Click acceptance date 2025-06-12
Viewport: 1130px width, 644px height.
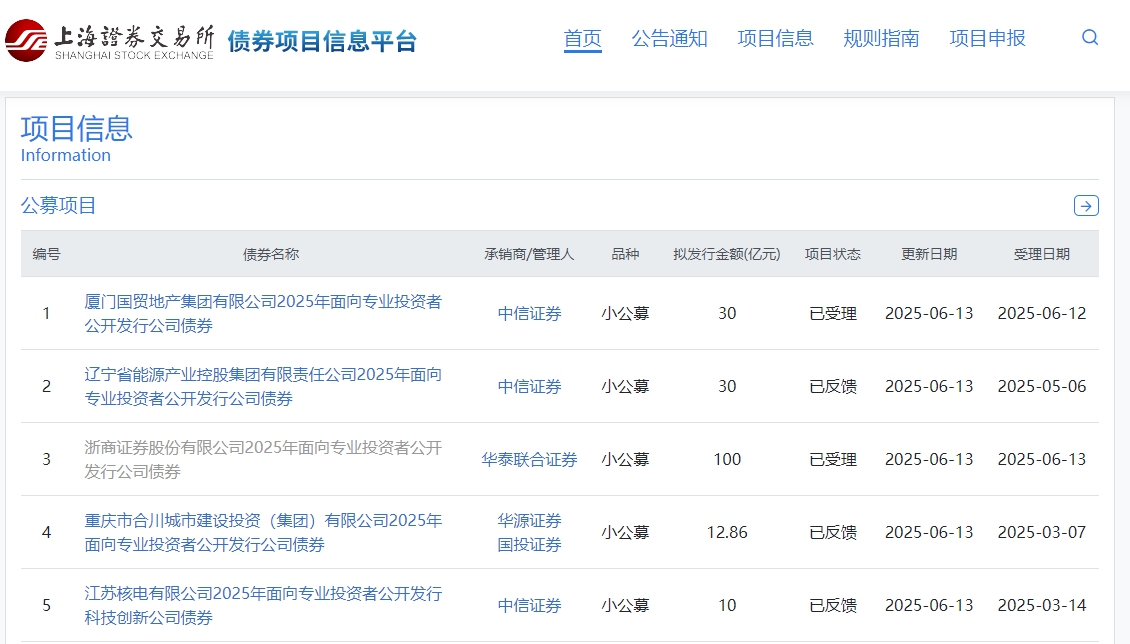tap(1042, 313)
